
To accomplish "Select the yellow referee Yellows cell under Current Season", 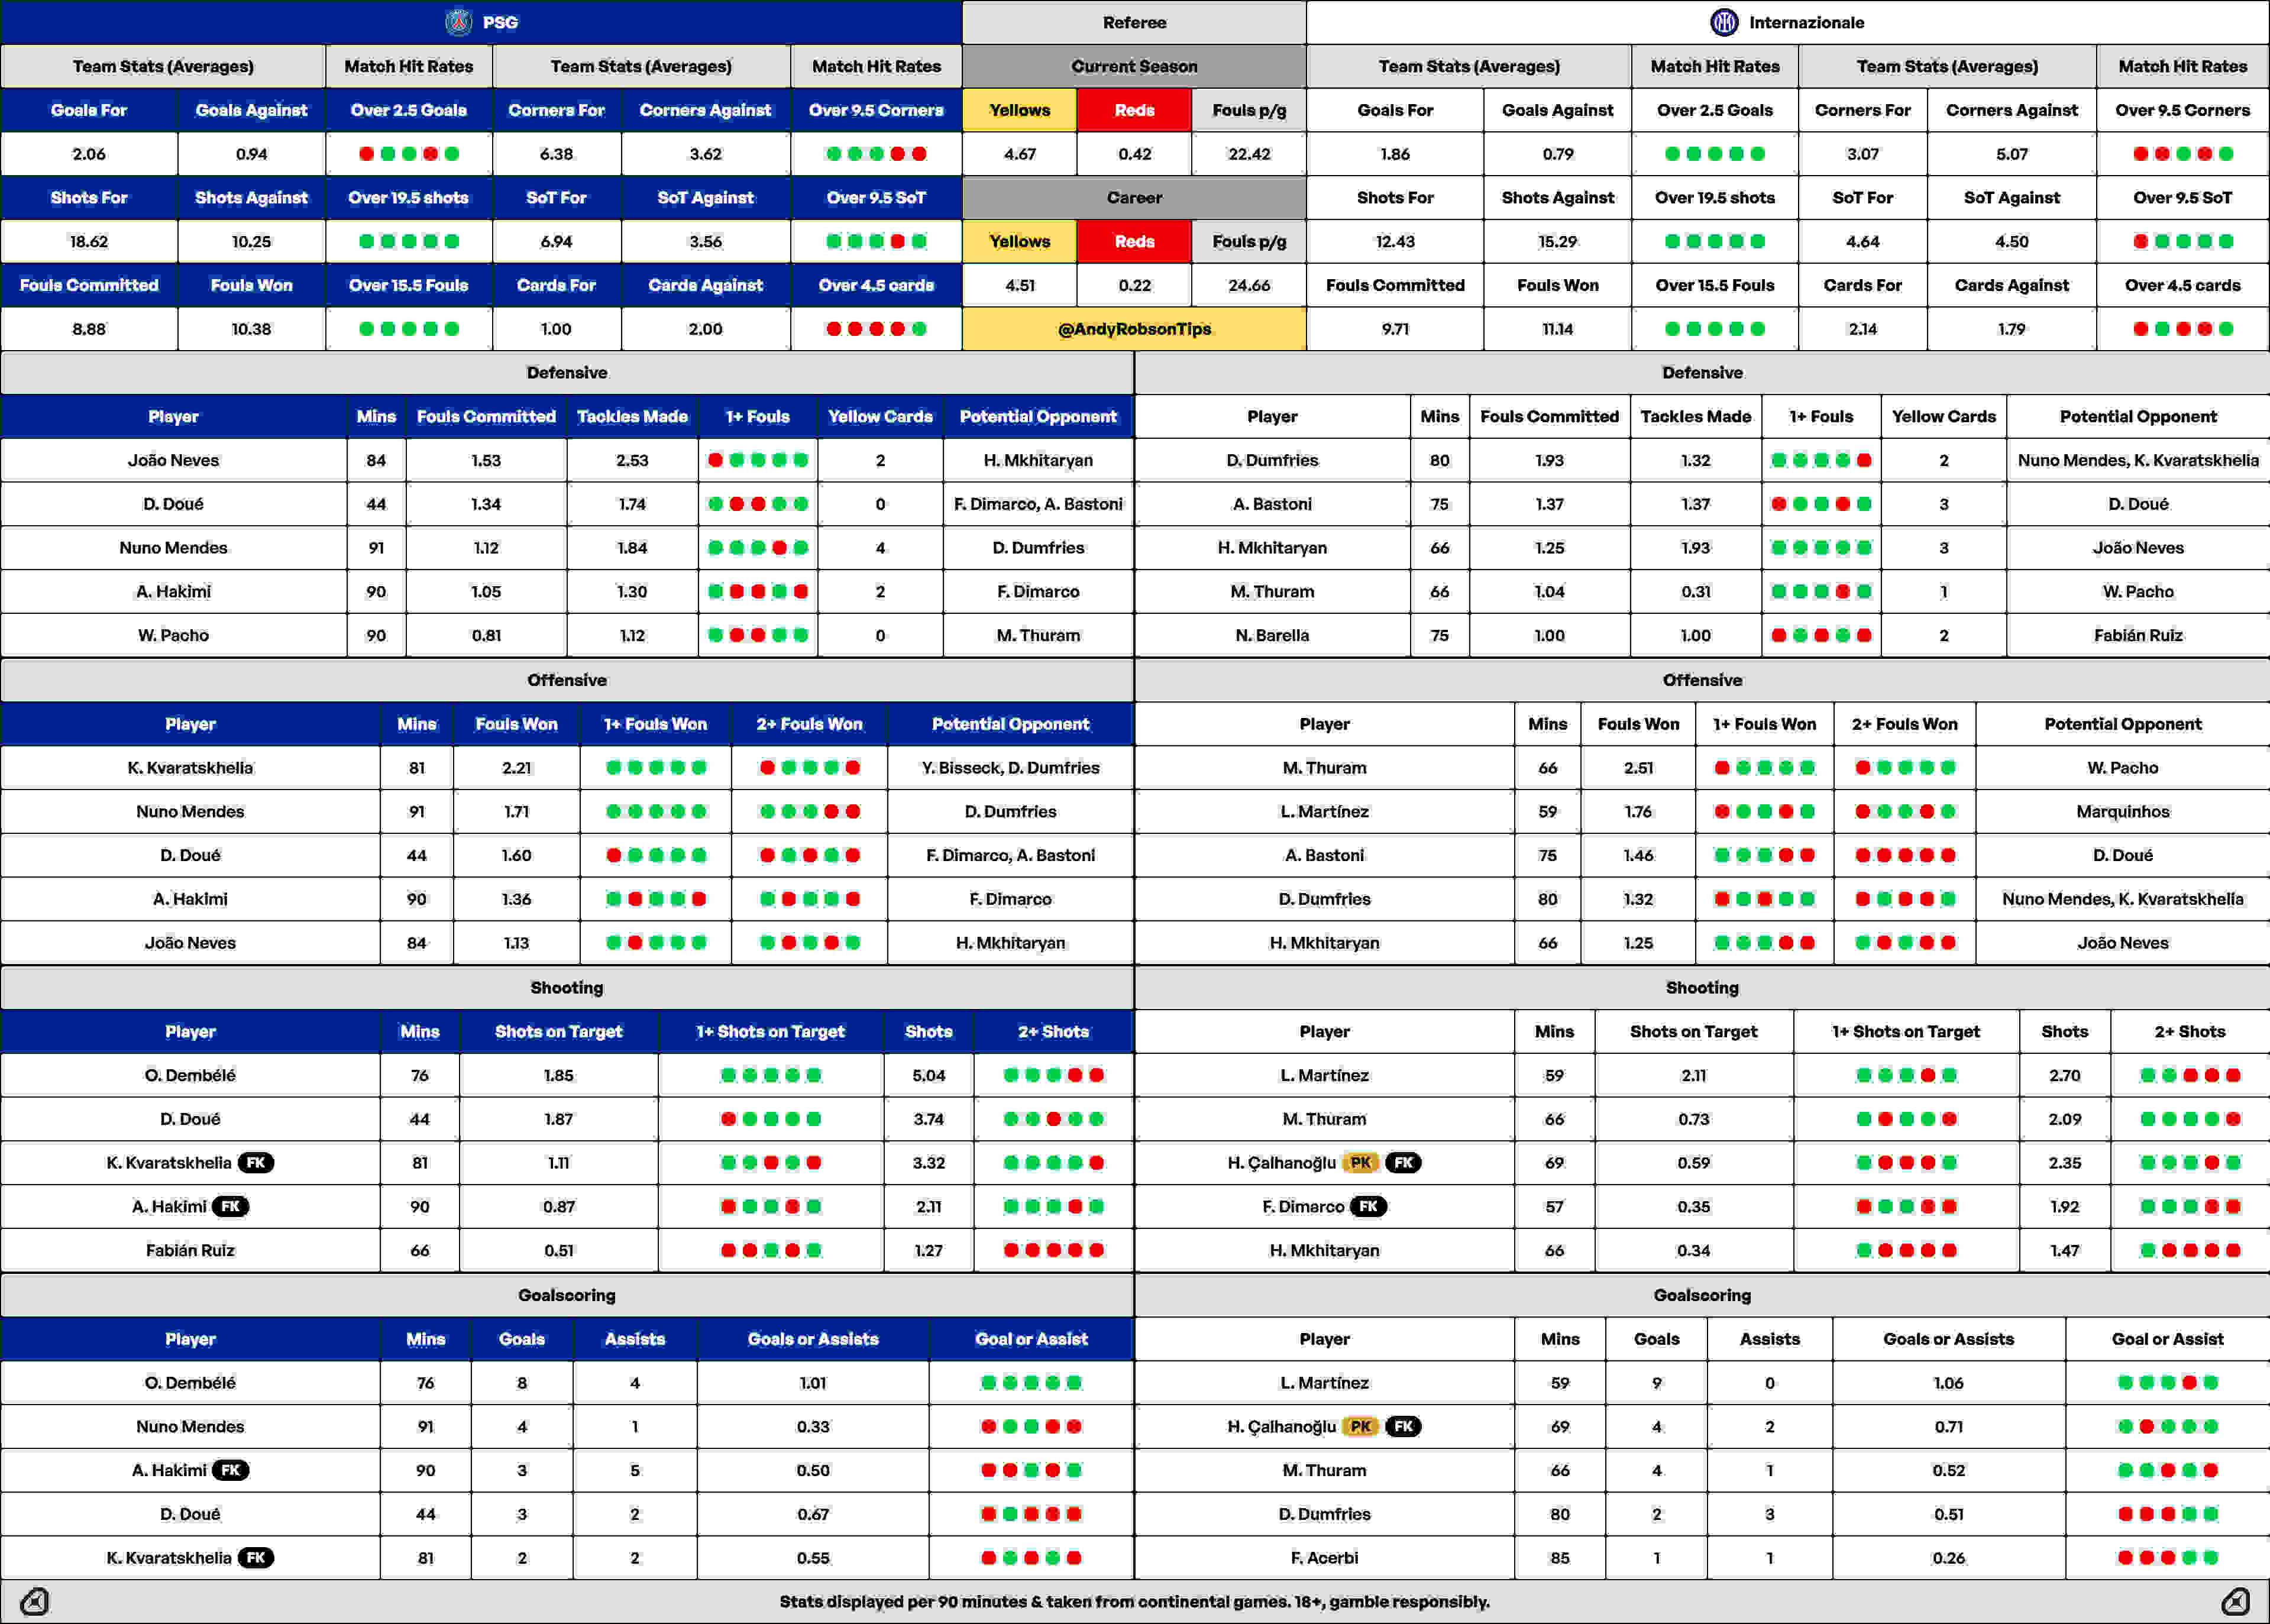I will pos(1019,110).
